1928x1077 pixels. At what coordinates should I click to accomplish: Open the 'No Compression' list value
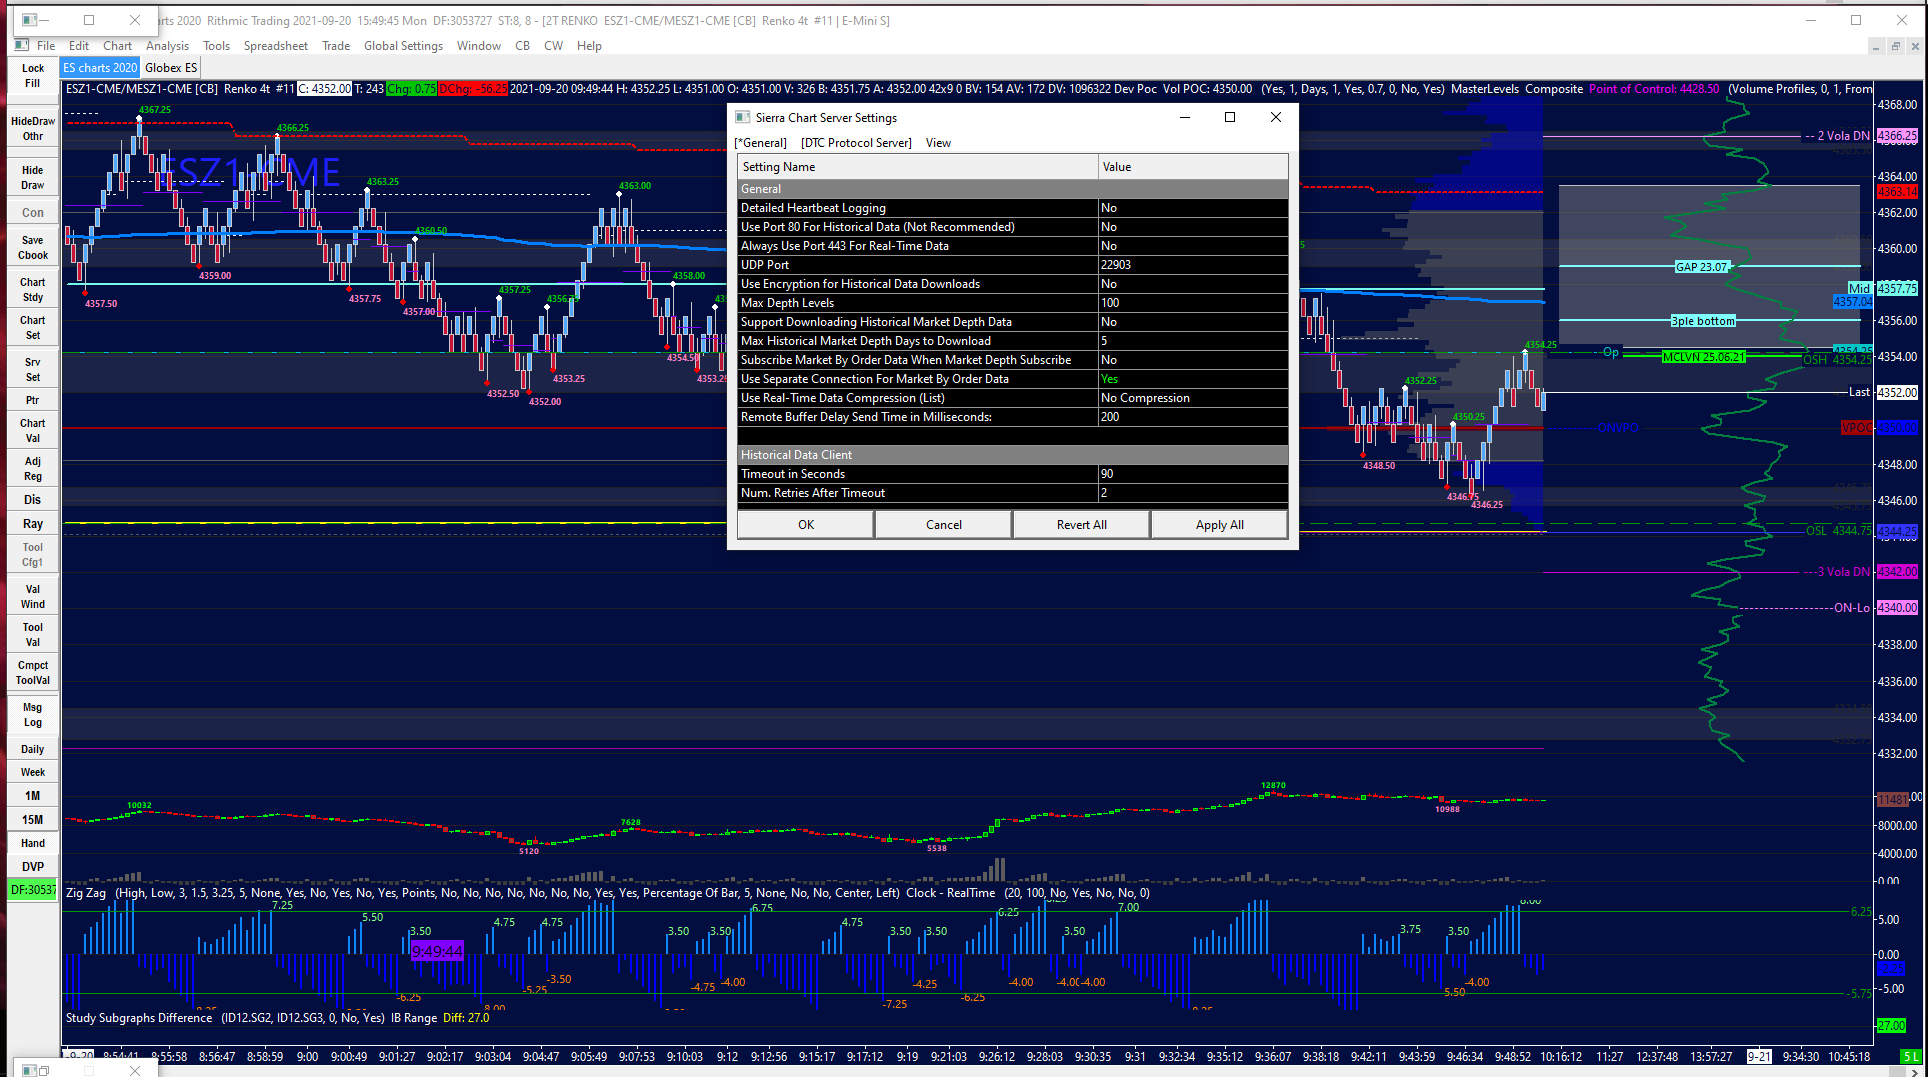coord(1193,398)
